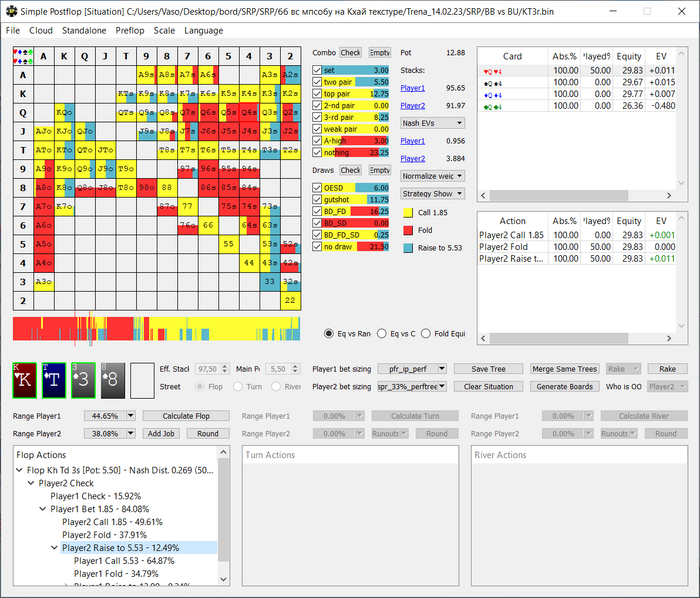Click the King of hearts board card
This screenshot has width=700, height=598.
[x=25, y=380]
